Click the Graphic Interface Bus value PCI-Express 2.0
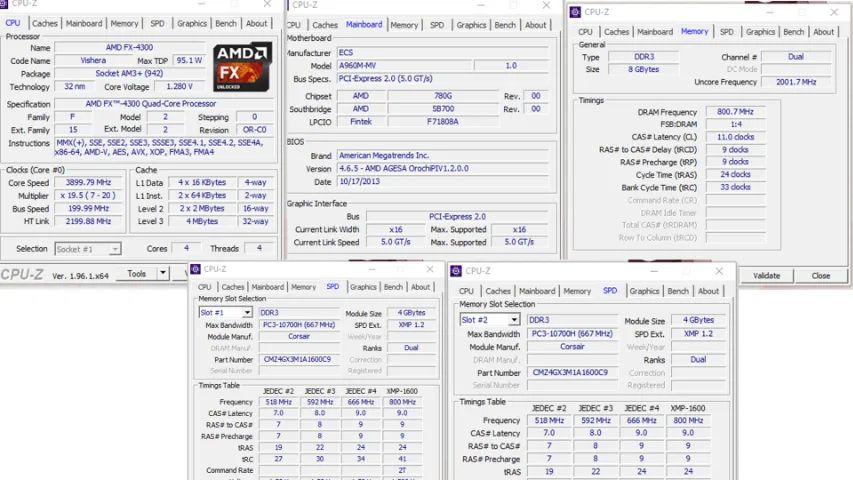Screen dimensions: 853x480 [x=457, y=217]
